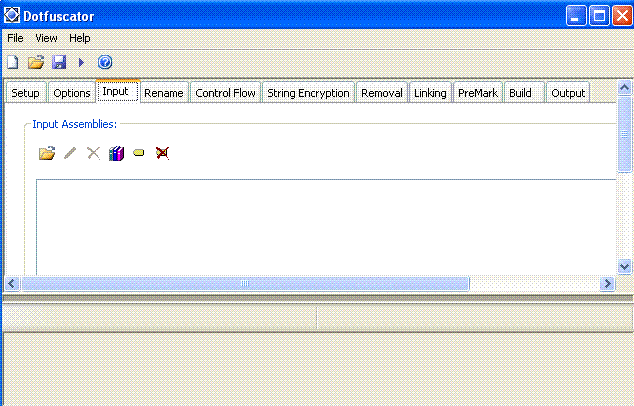634x406 pixels.
Task: Click the horizontal scrollbar thumb
Action: pyautogui.click(x=245, y=283)
